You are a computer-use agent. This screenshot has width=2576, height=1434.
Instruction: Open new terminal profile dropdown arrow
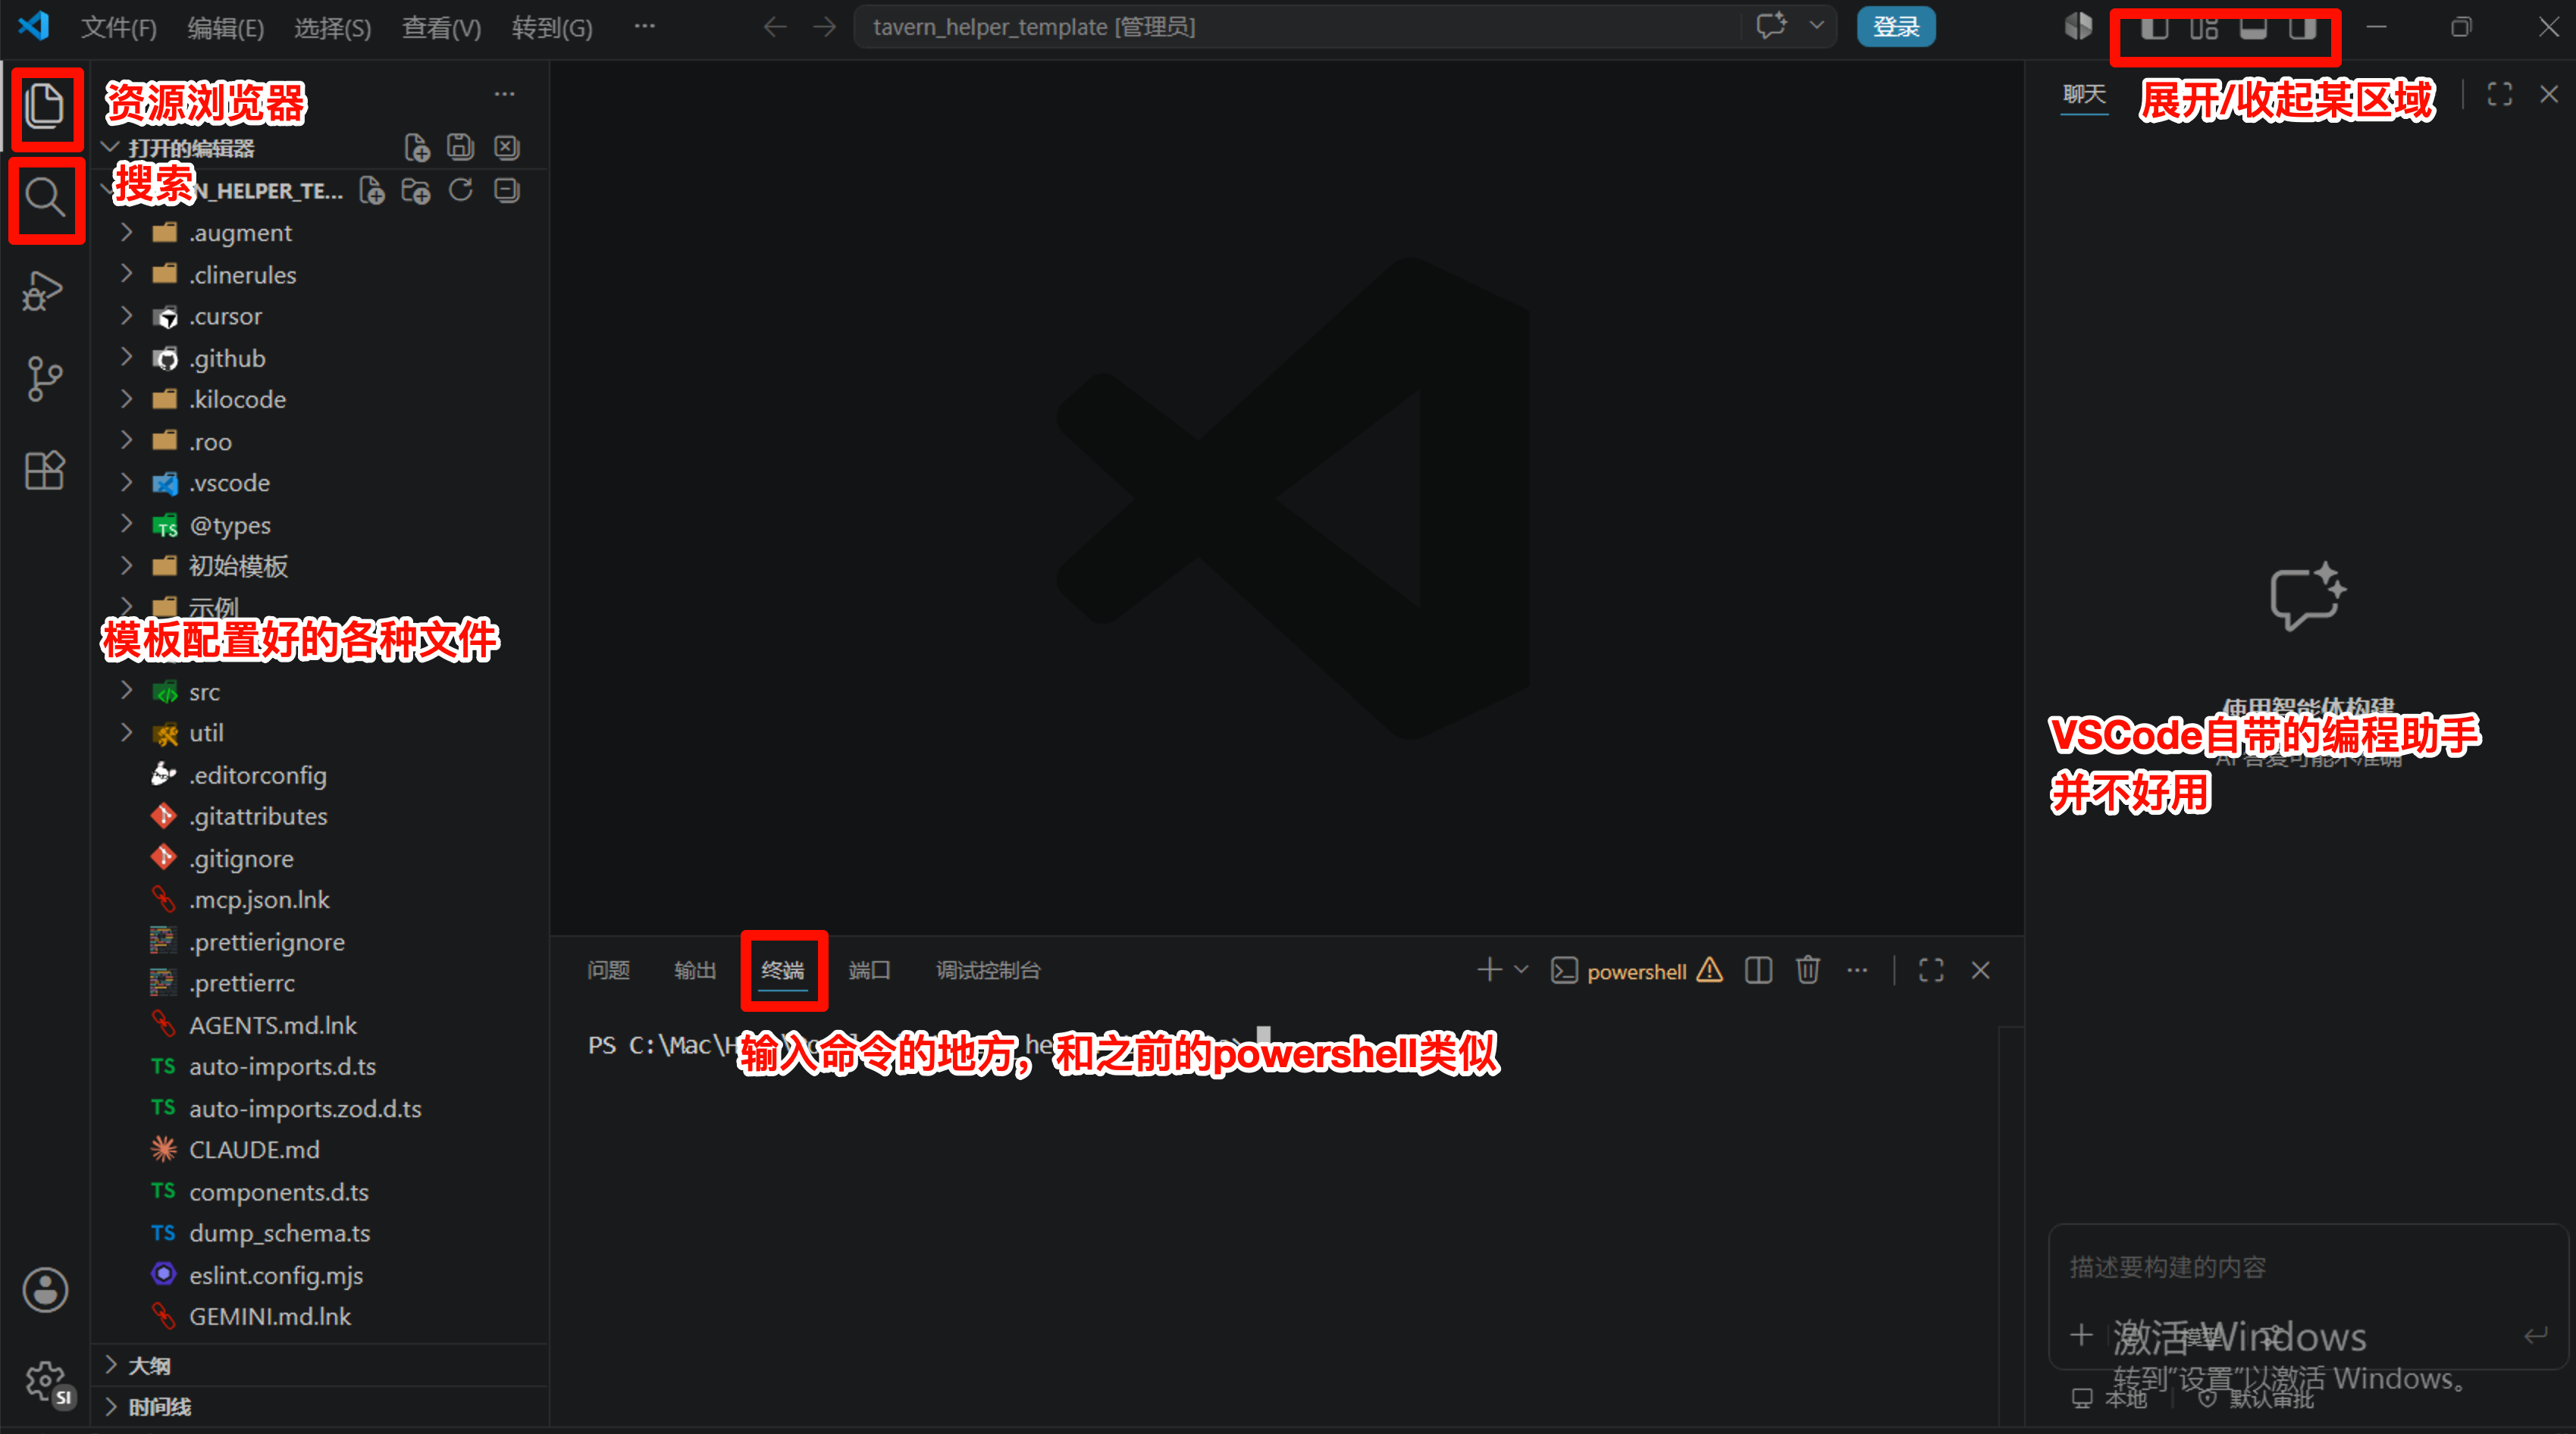tap(1521, 970)
